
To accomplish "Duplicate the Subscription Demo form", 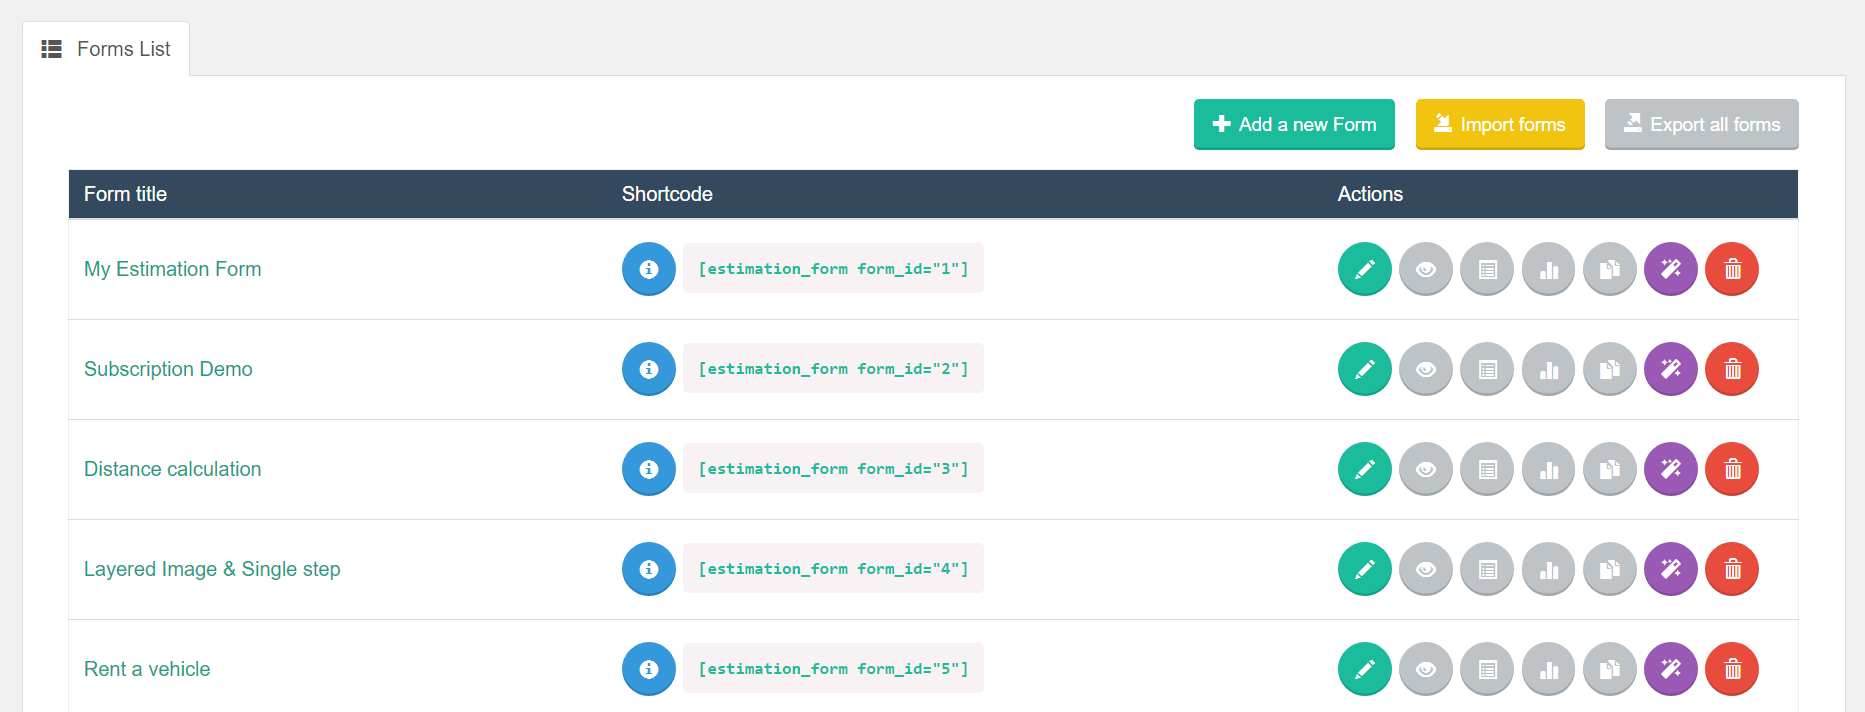I will click(1610, 369).
